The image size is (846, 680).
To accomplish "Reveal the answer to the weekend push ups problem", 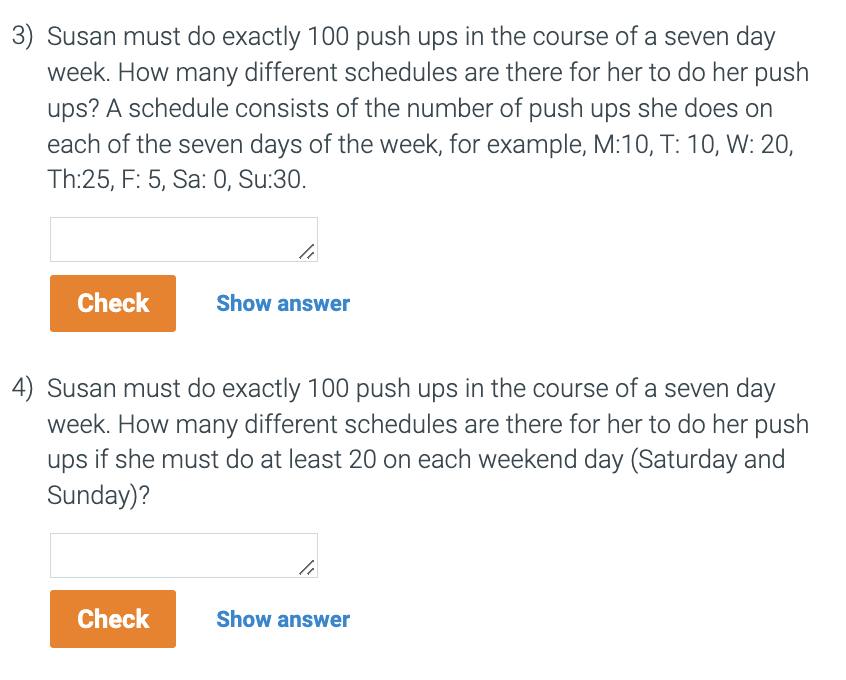I will coord(283,619).
